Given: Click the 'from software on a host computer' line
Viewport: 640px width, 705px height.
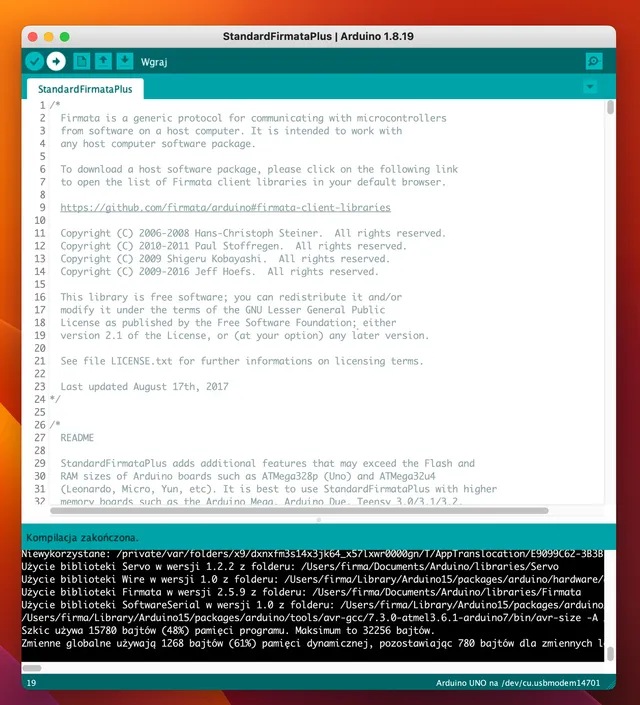Looking at the screenshot, I should pos(231,131).
